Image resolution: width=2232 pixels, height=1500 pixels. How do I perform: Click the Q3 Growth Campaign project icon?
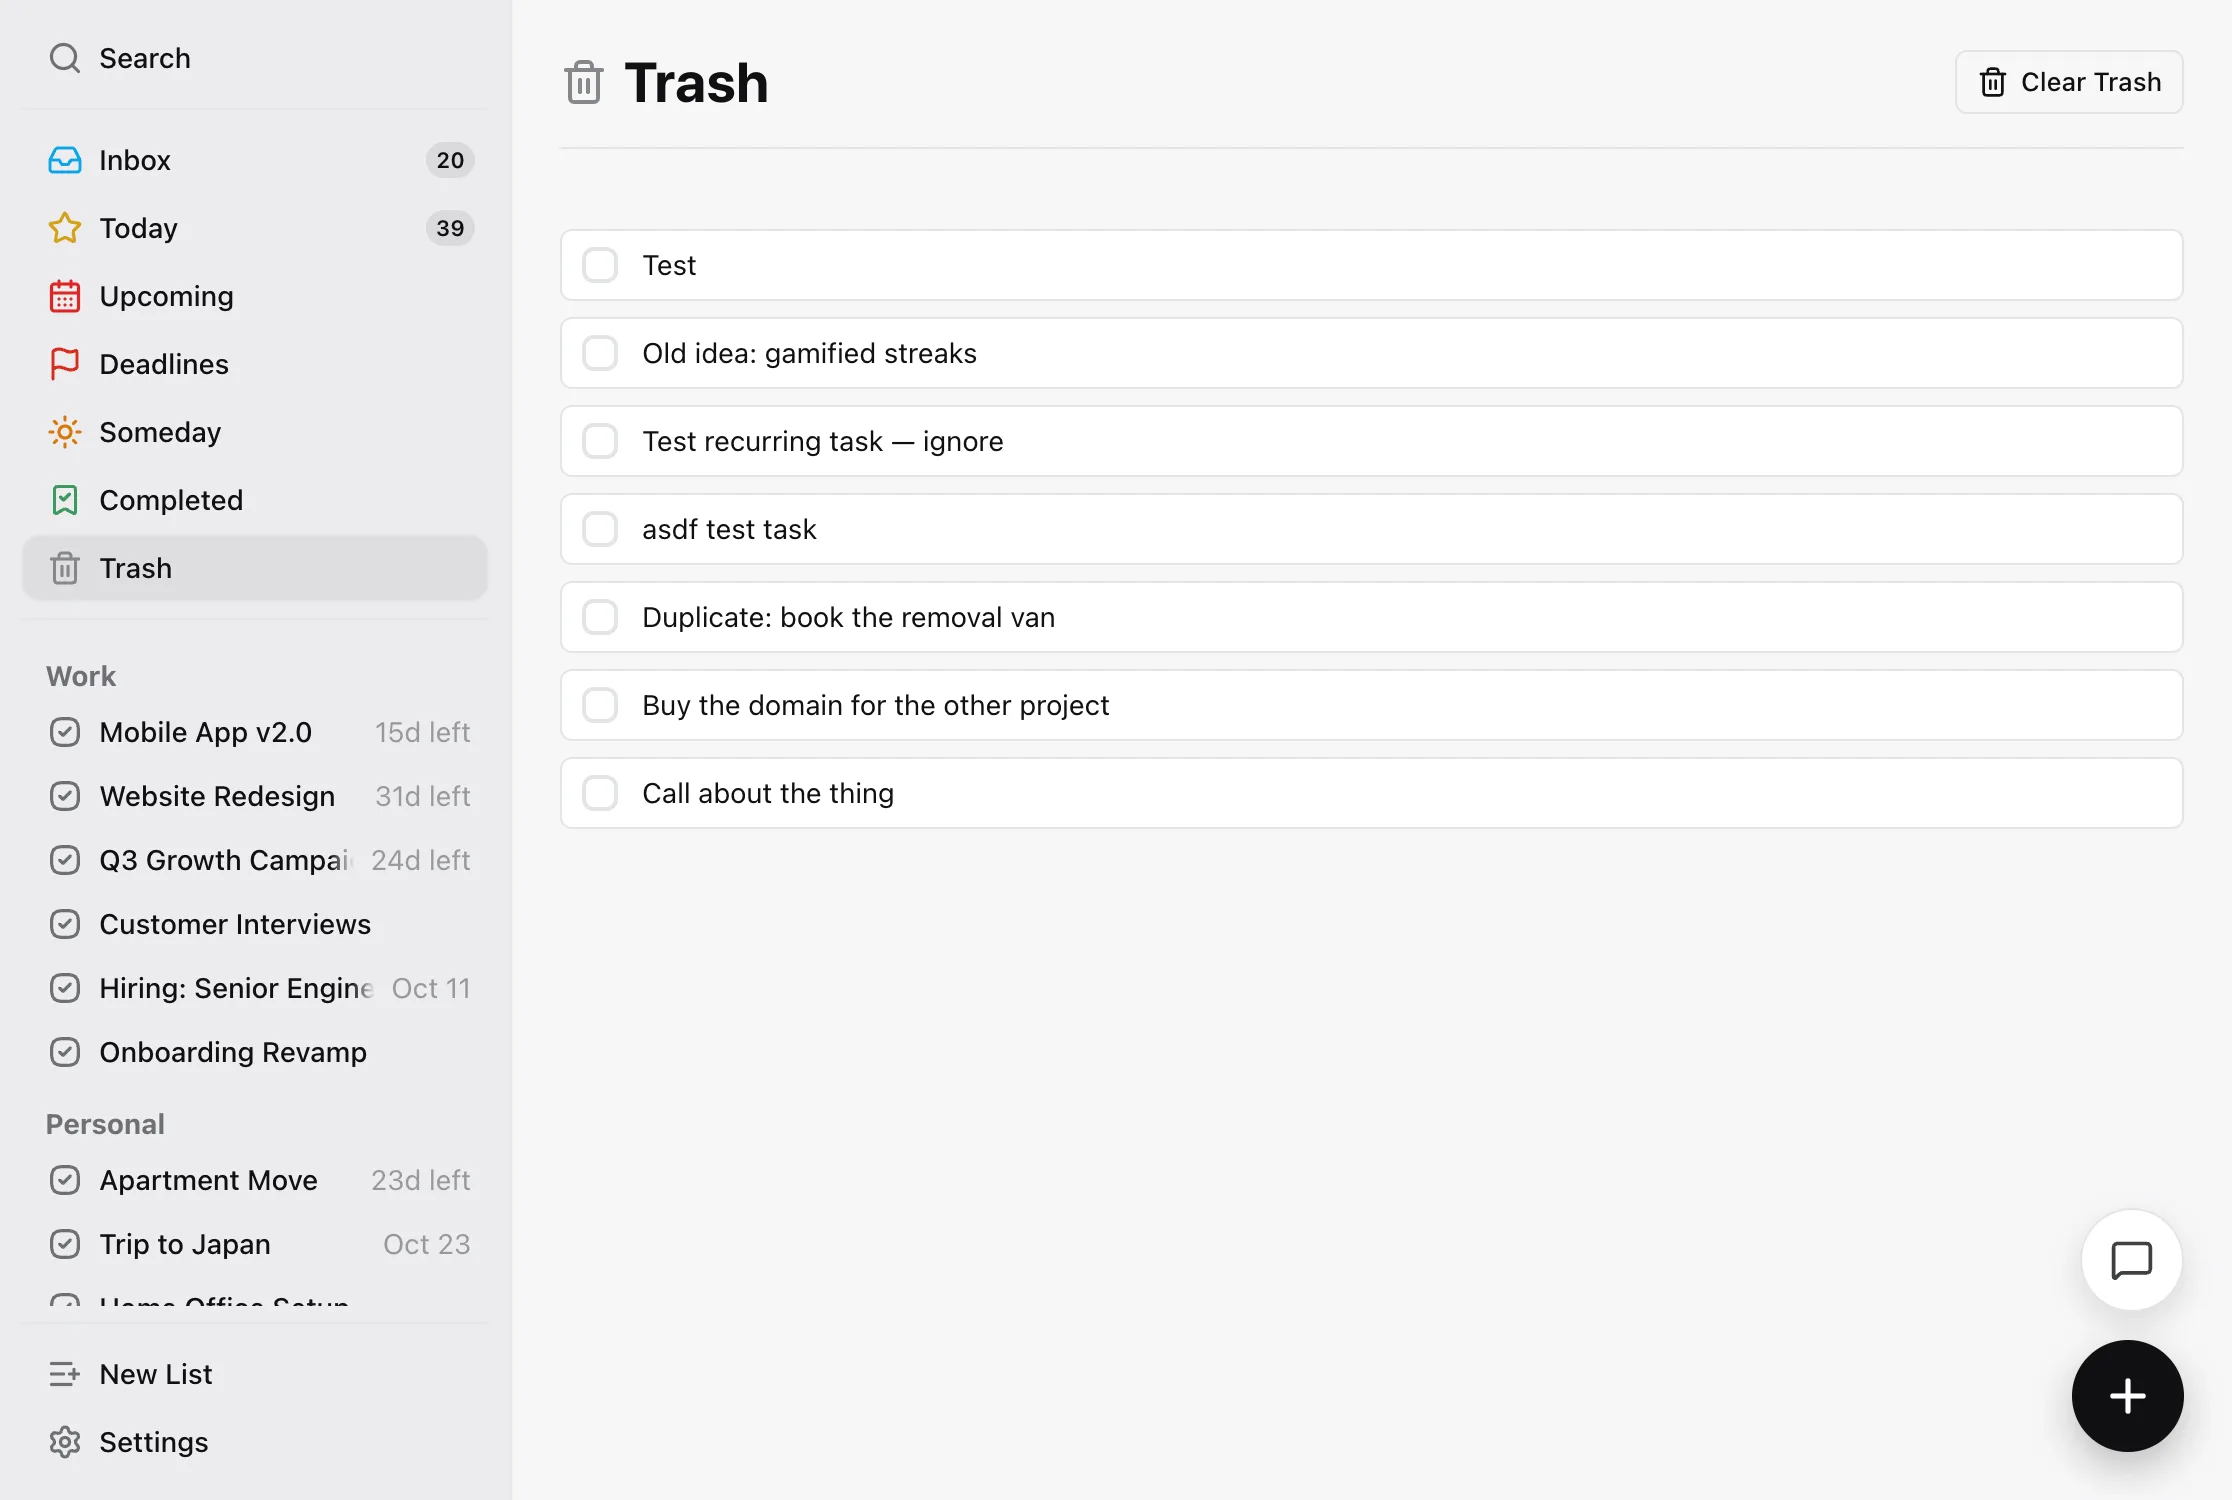[x=65, y=860]
